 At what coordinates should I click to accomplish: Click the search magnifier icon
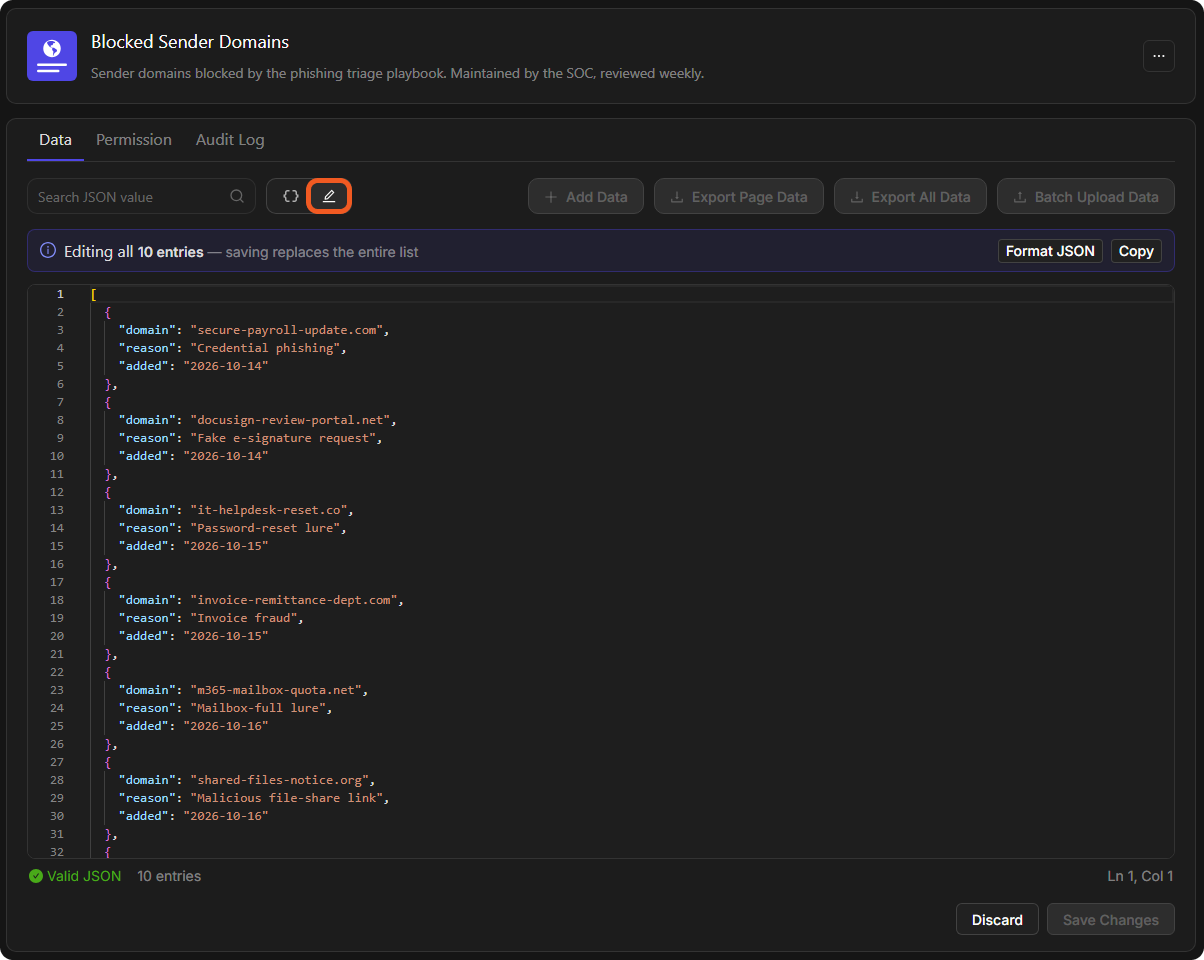pyautogui.click(x=237, y=196)
